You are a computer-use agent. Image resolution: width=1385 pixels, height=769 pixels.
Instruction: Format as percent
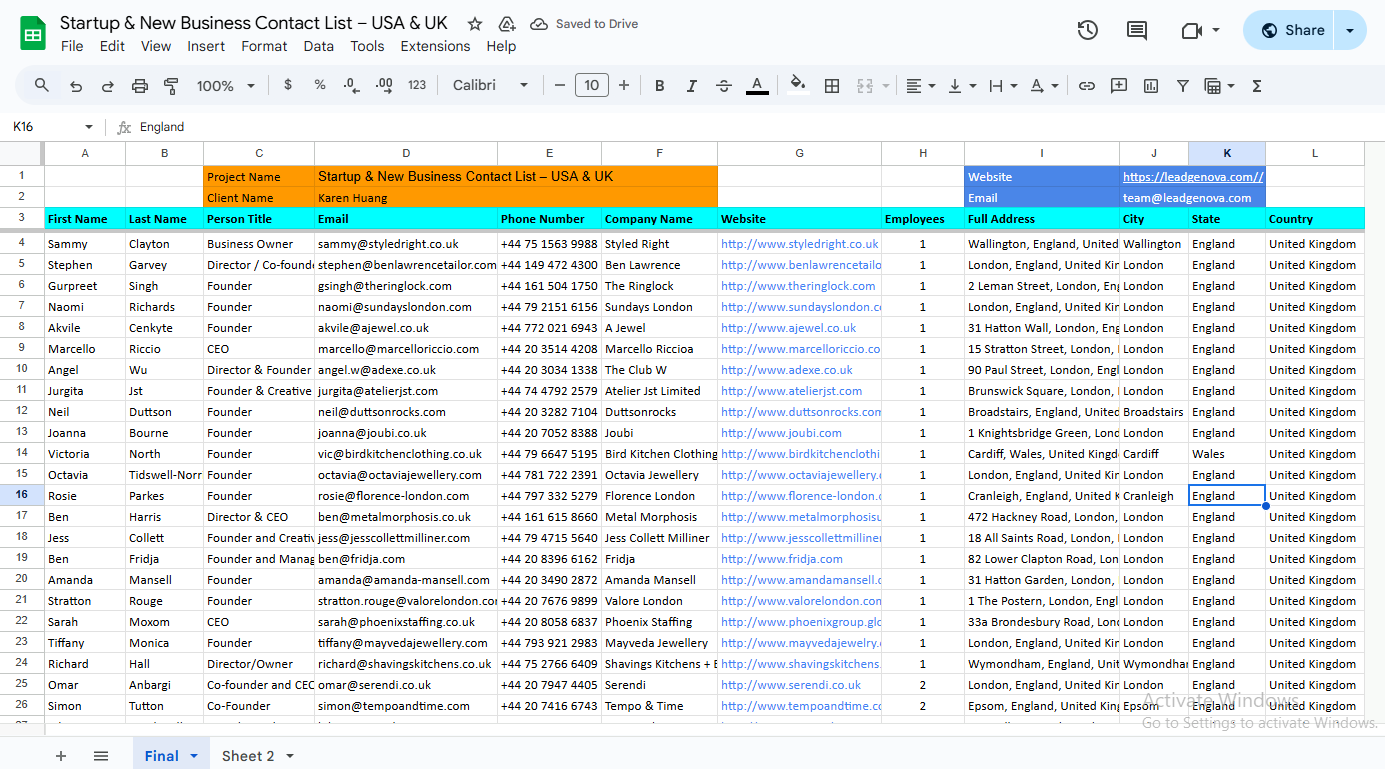pos(320,85)
